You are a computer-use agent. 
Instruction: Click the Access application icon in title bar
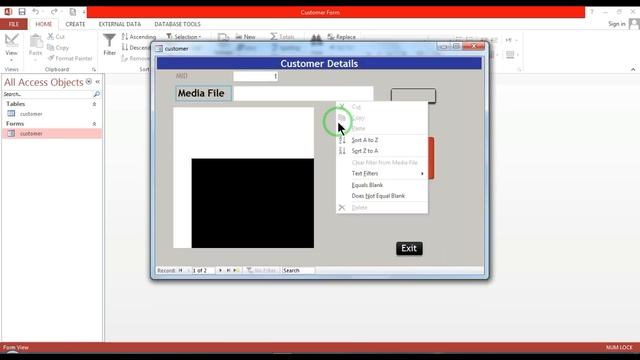pos(8,12)
